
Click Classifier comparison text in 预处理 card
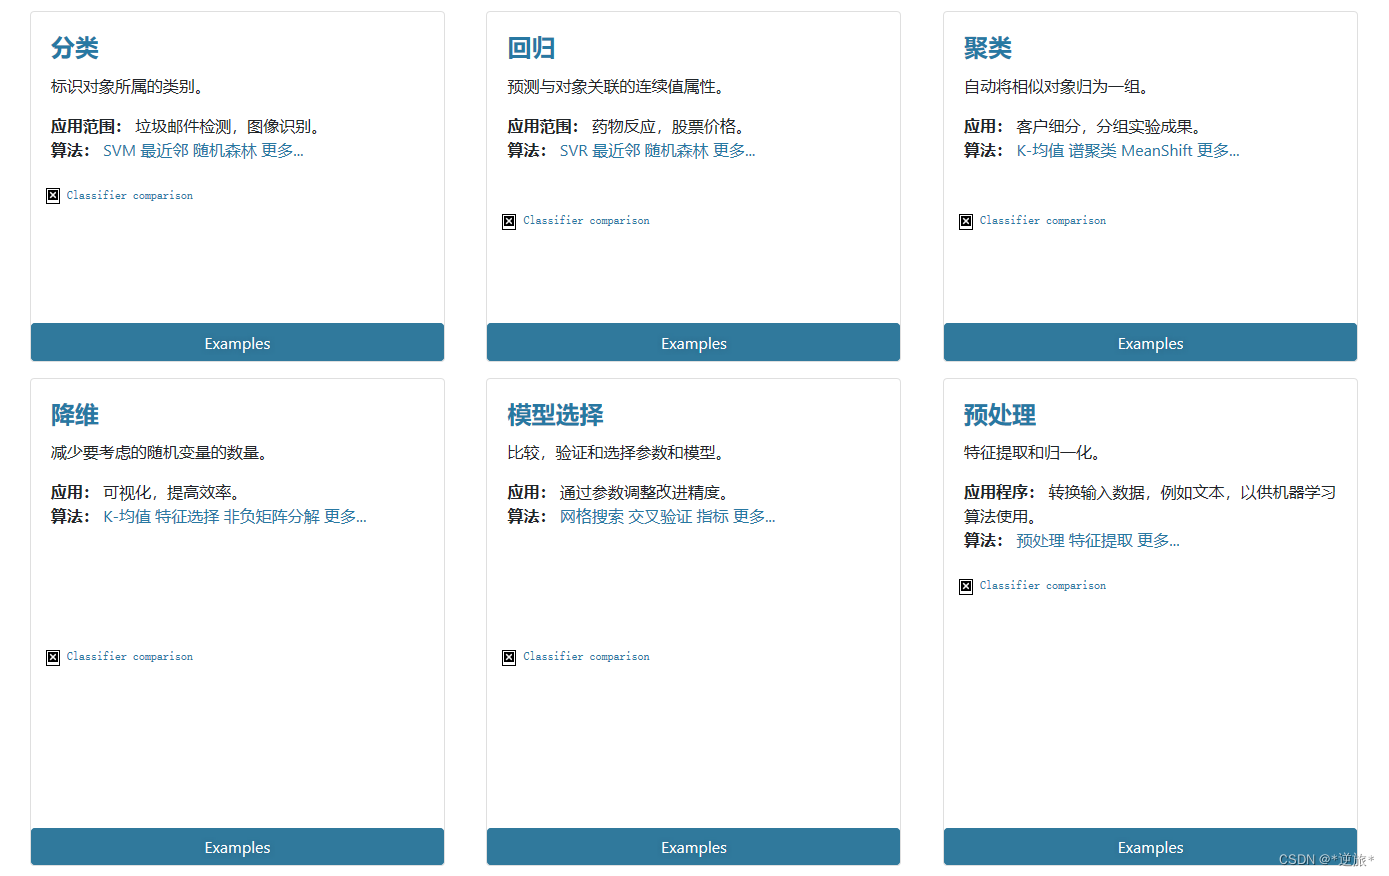[1043, 586]
